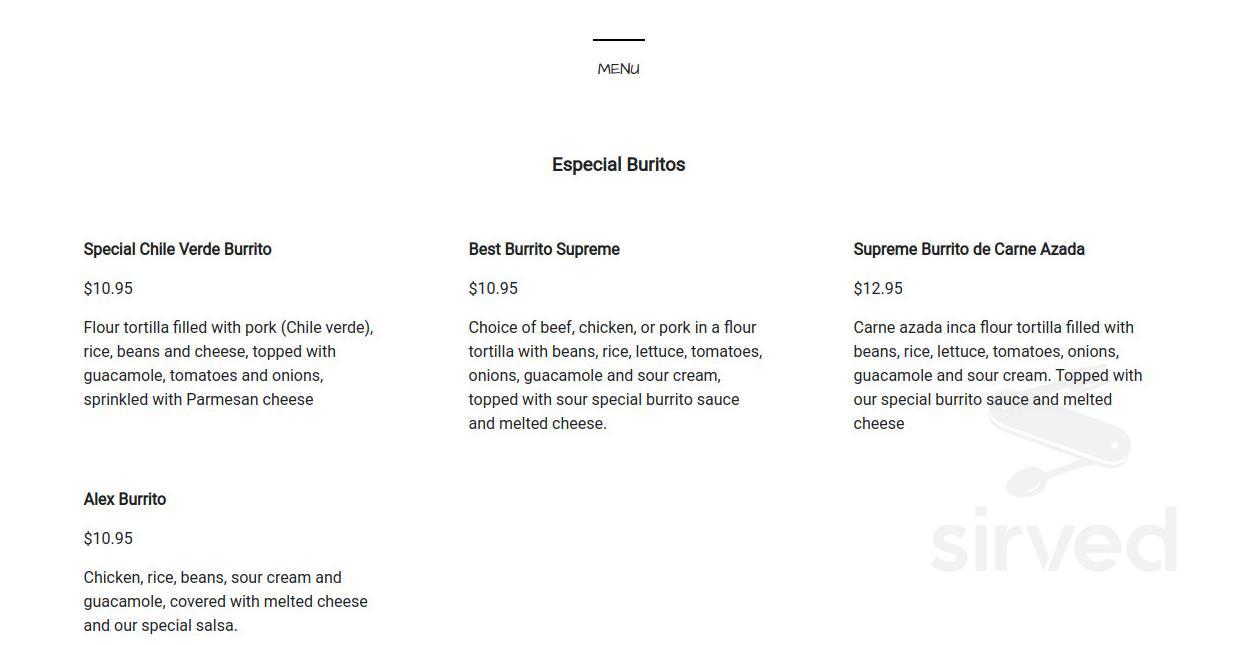Screen dimensions: 1233x645
Task: Select Supreme Burrito de Carne Azada title
Action: pos(968,249)
